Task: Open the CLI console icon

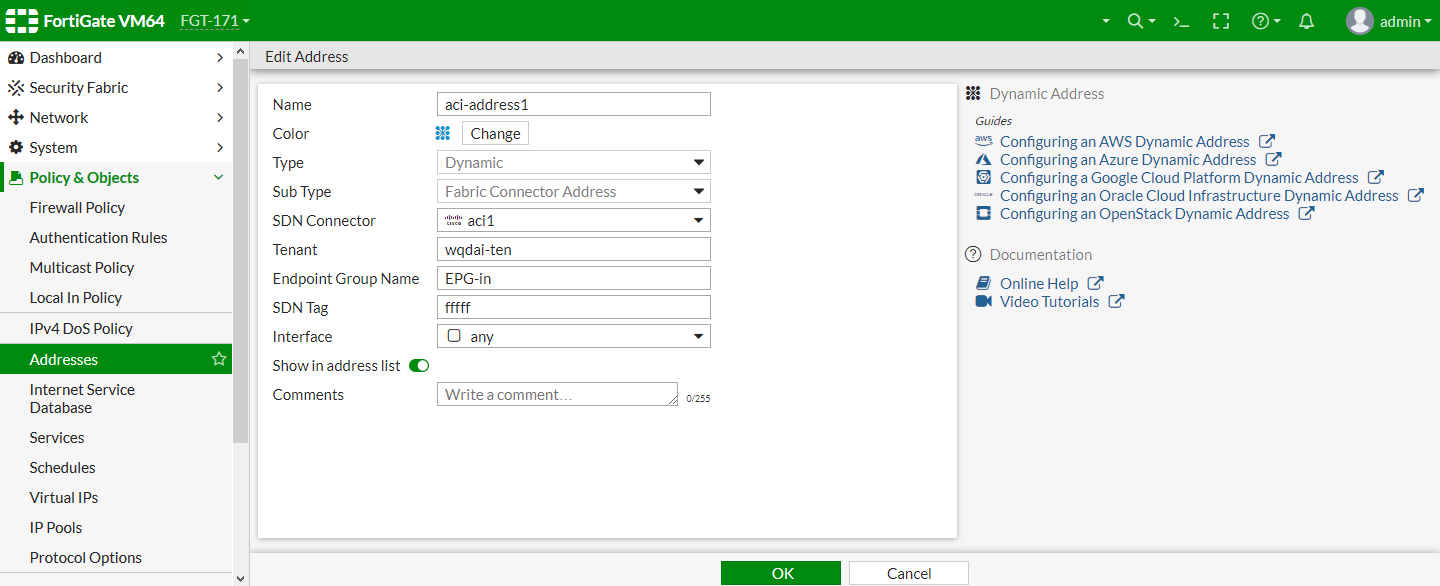Action: pos(1181,20)
